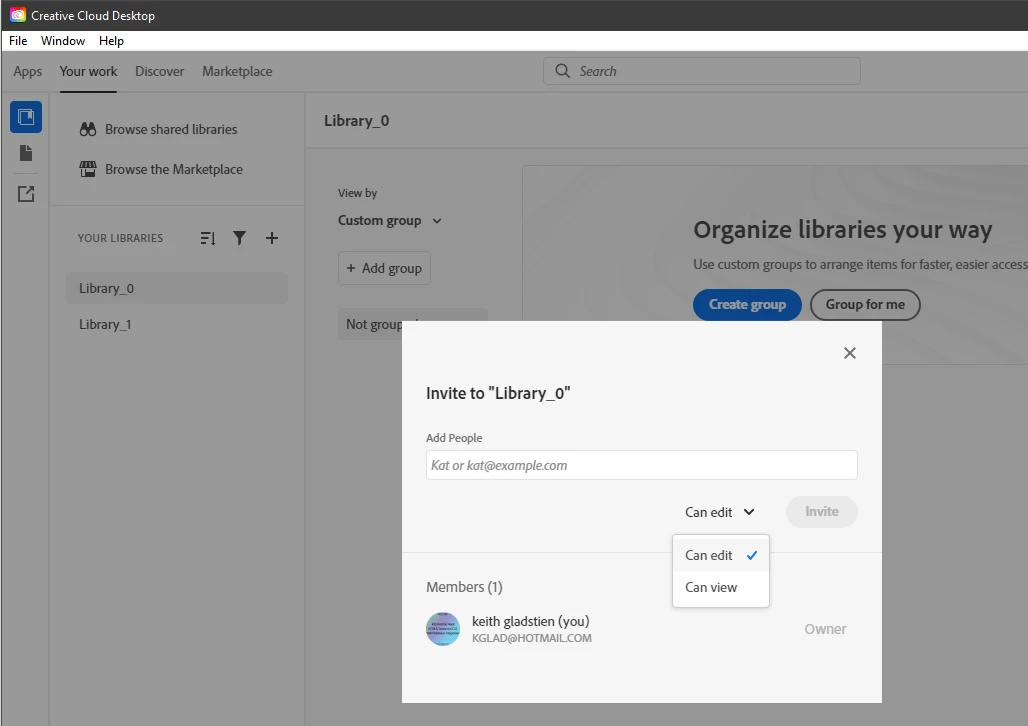Click the Group for me button
1028x726 pixels.
tap(865, 304)
